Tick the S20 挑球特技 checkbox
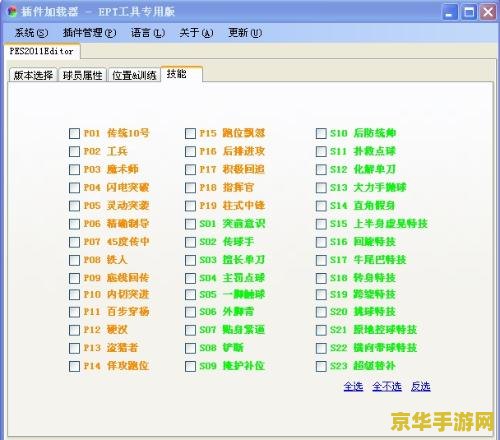The image size is (500, 440). [321, 312]
